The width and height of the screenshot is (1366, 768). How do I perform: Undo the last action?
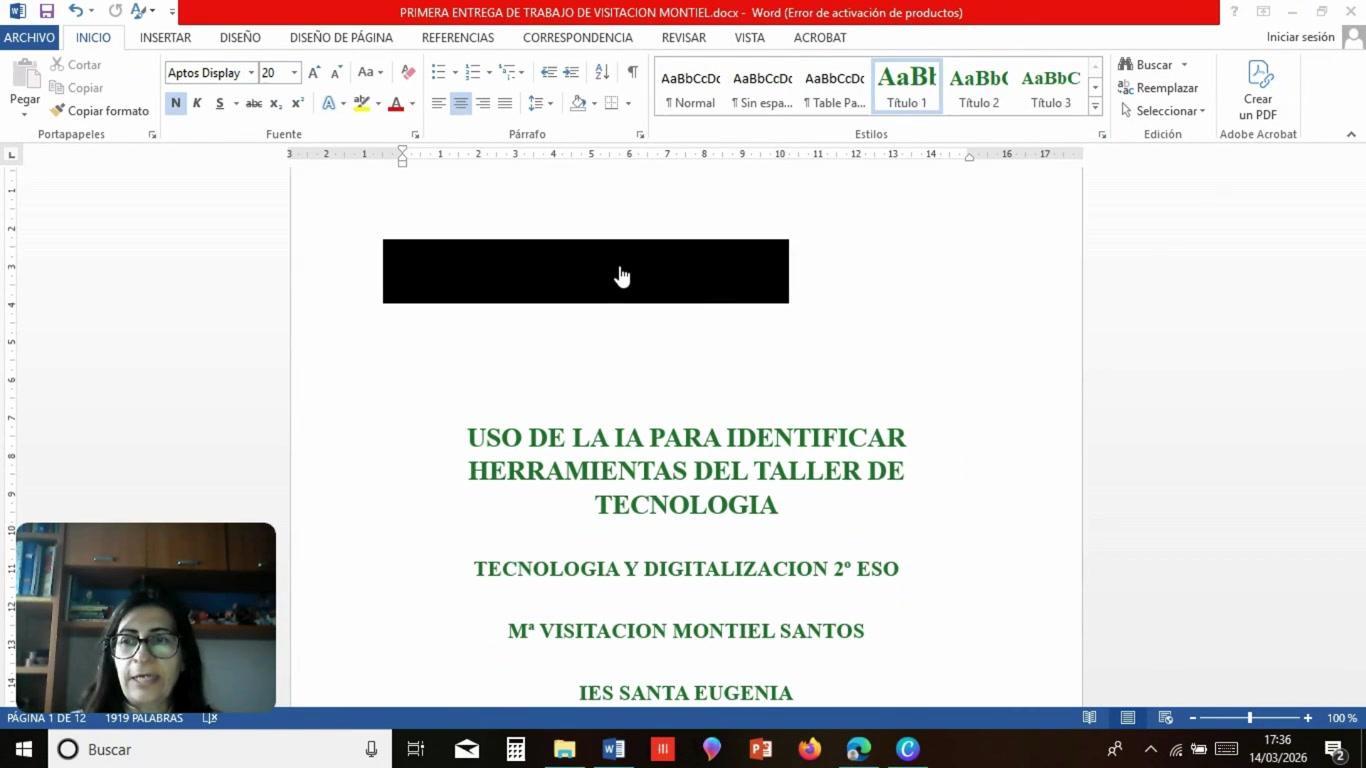tap(76, 12)
